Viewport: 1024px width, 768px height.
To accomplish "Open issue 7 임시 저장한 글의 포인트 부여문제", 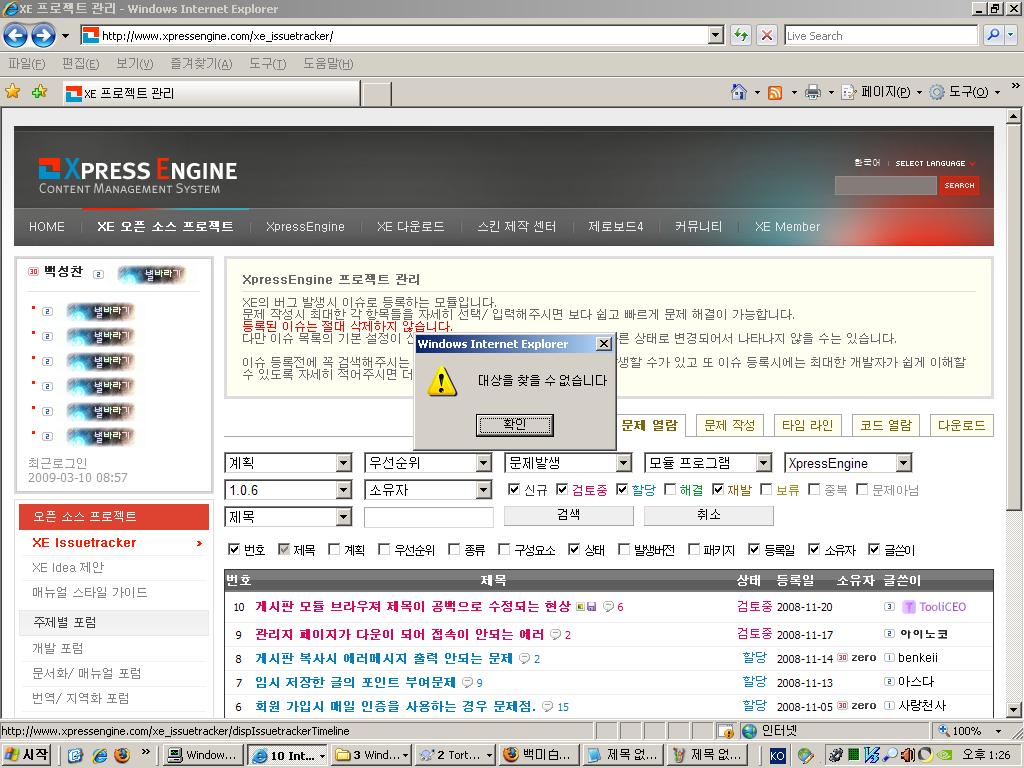I will pos(355,682).
